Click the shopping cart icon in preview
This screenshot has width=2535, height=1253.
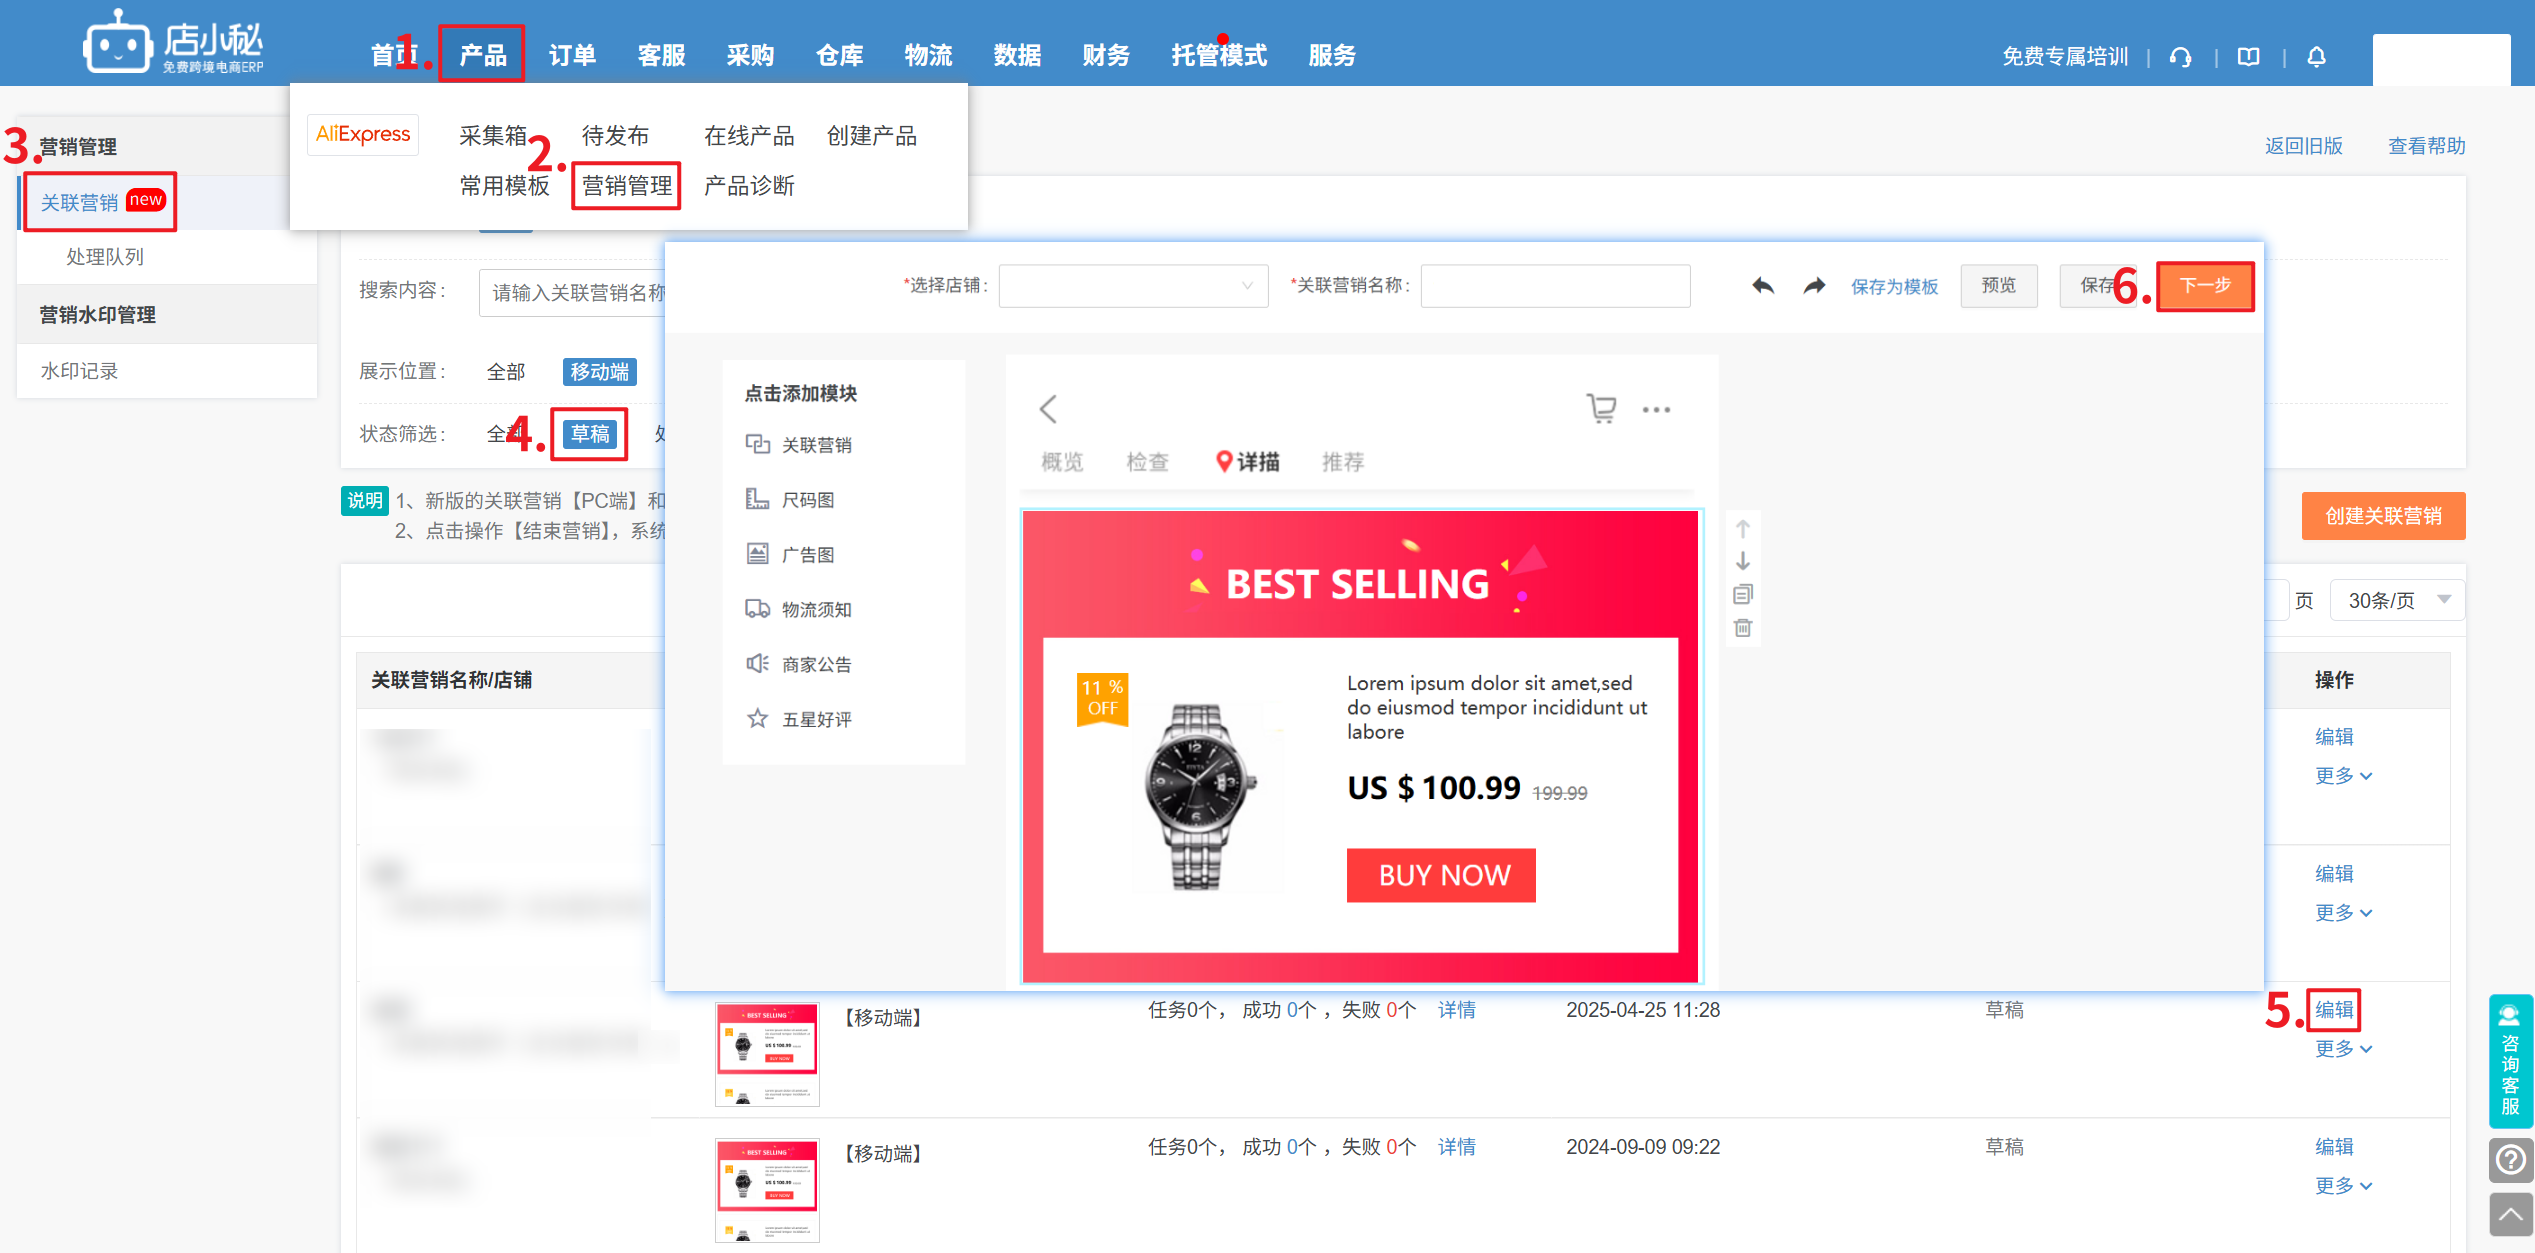click(1601, 408)
